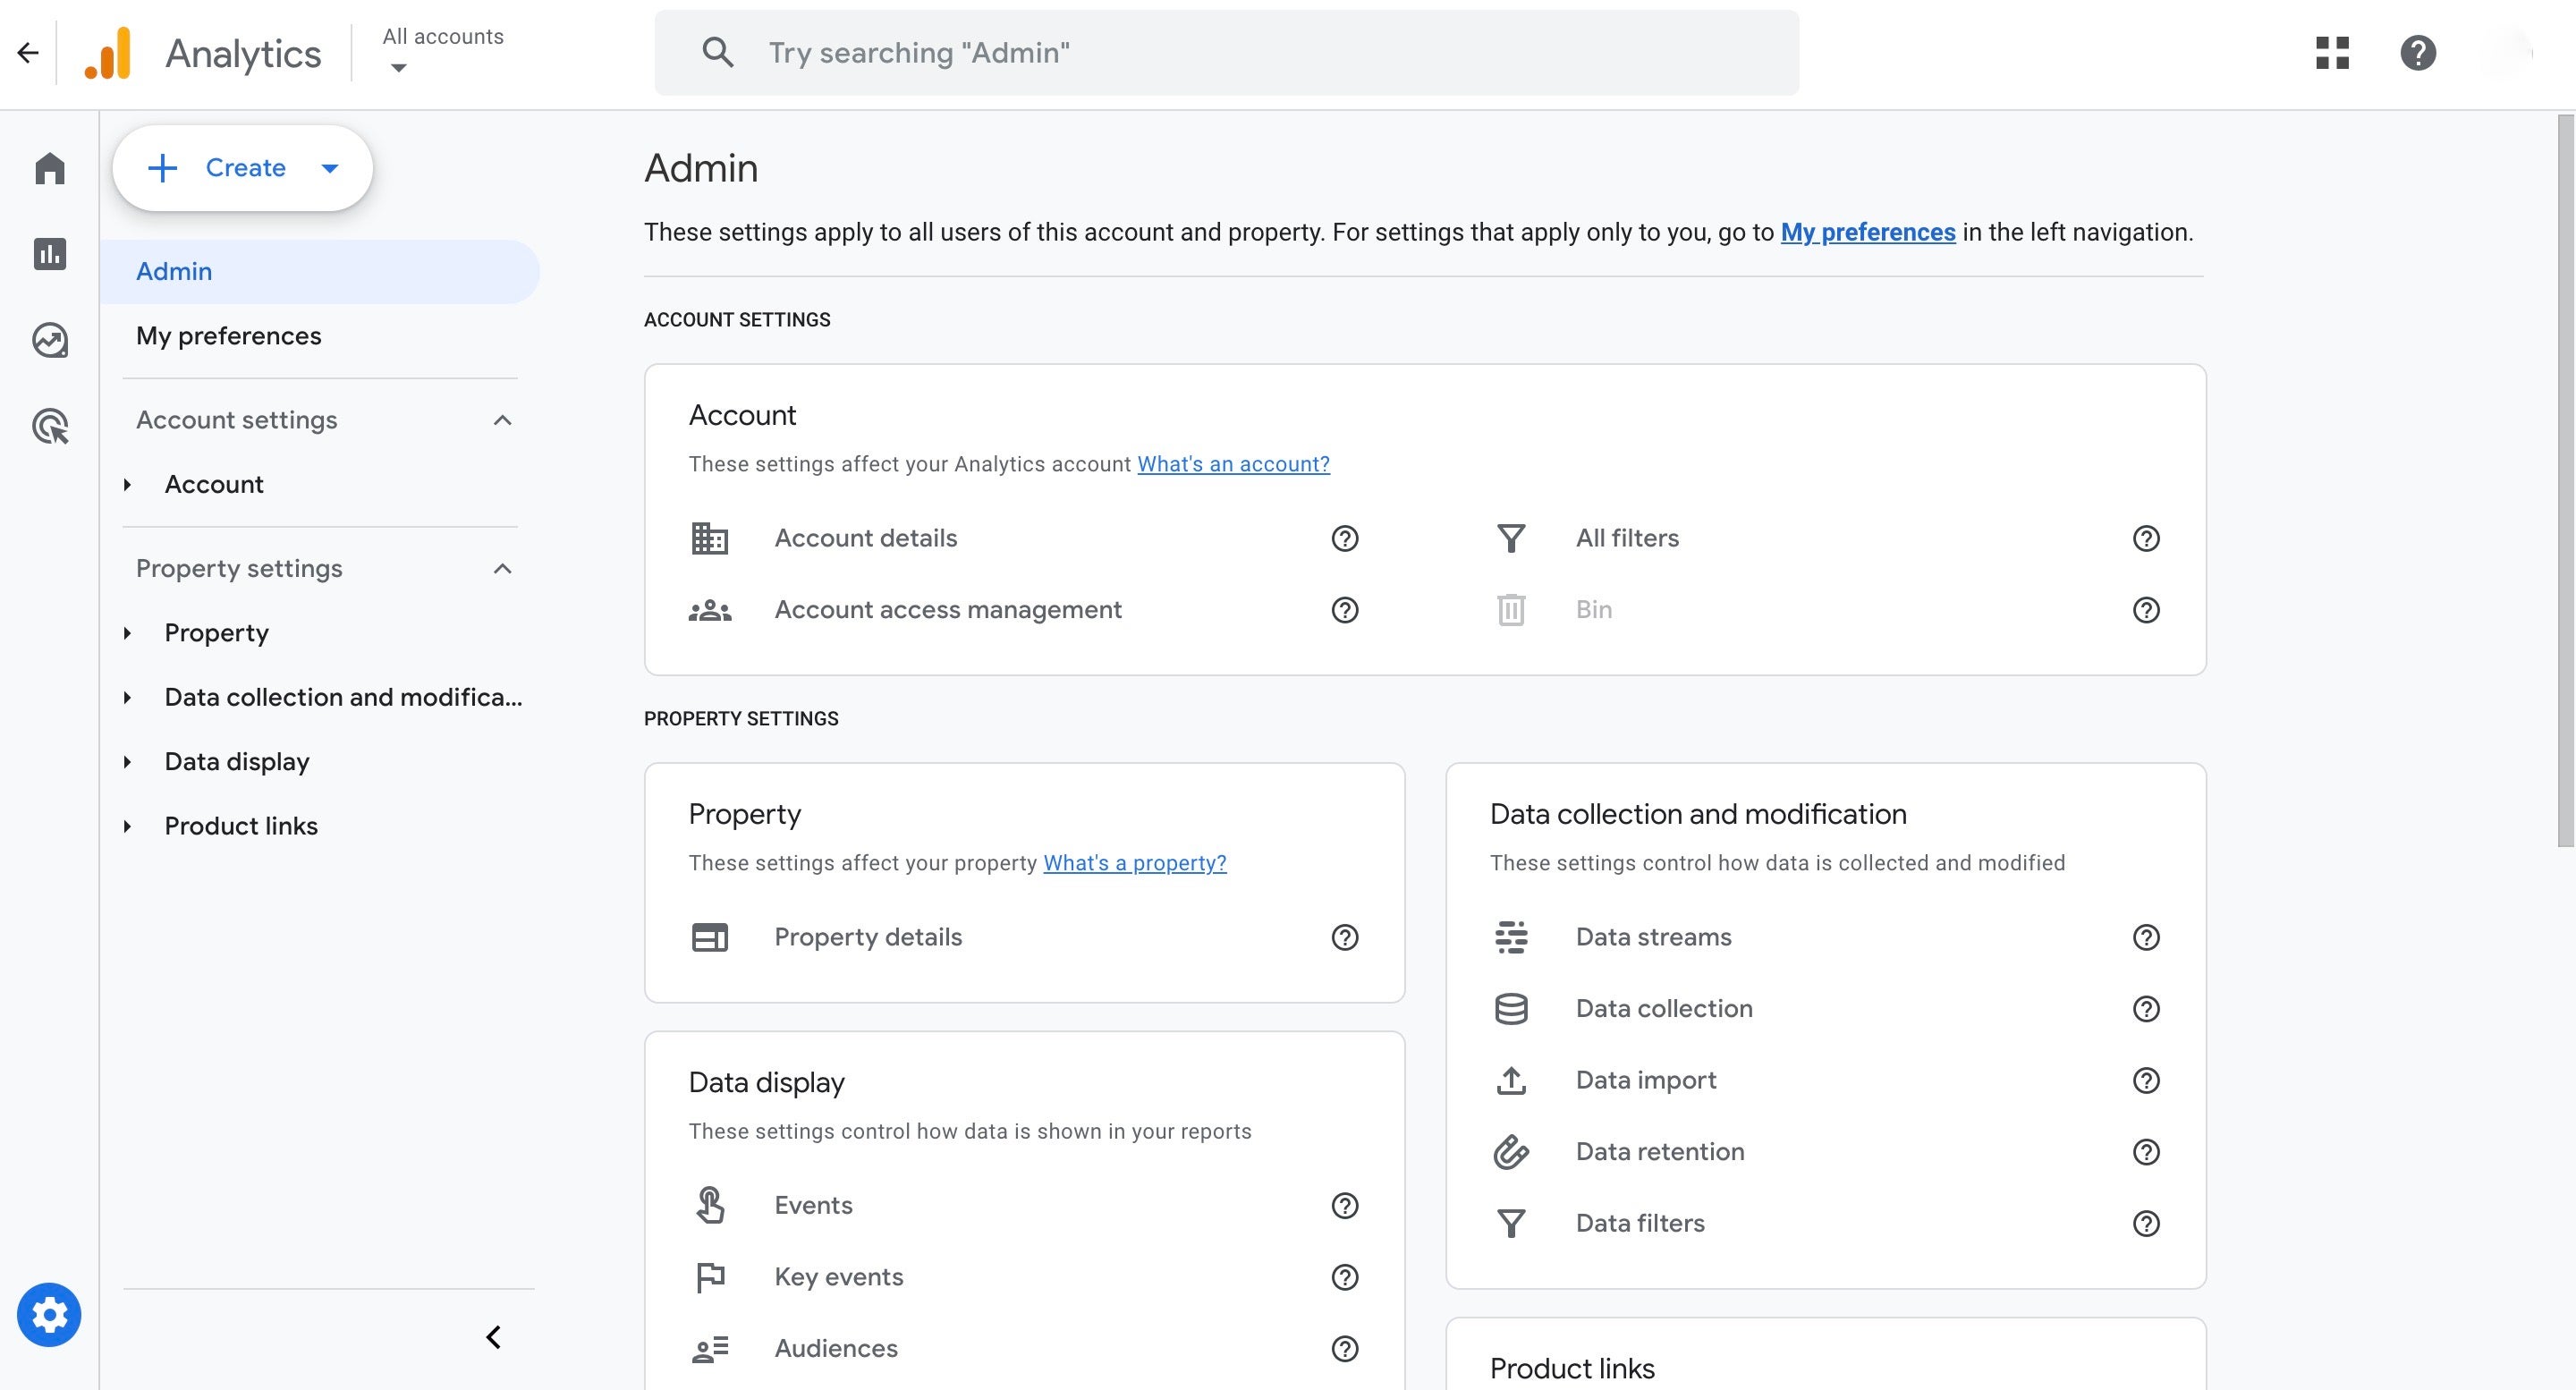Collapse the Account settings section
The width and height of the screenshot is (2576, 1390).
pyautogui.click(x=502, y=420)
